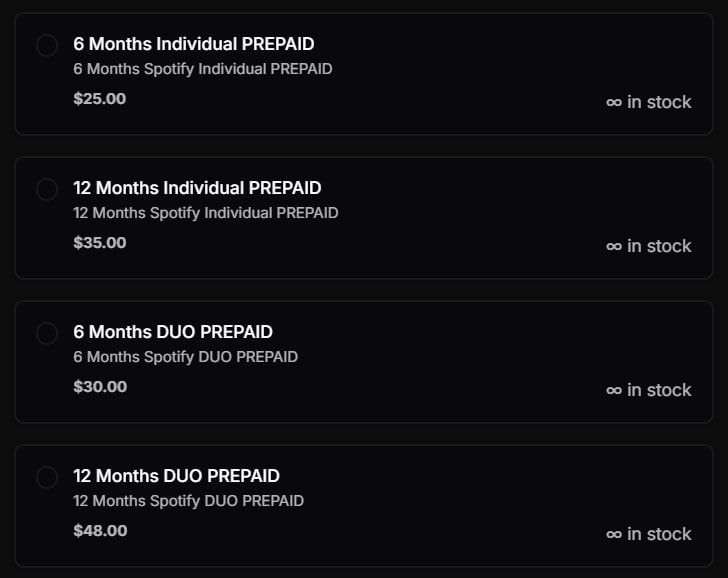This screenshot has width=728, height=578.
Task: Click the $25.00 price label
Action: (100, 99)
